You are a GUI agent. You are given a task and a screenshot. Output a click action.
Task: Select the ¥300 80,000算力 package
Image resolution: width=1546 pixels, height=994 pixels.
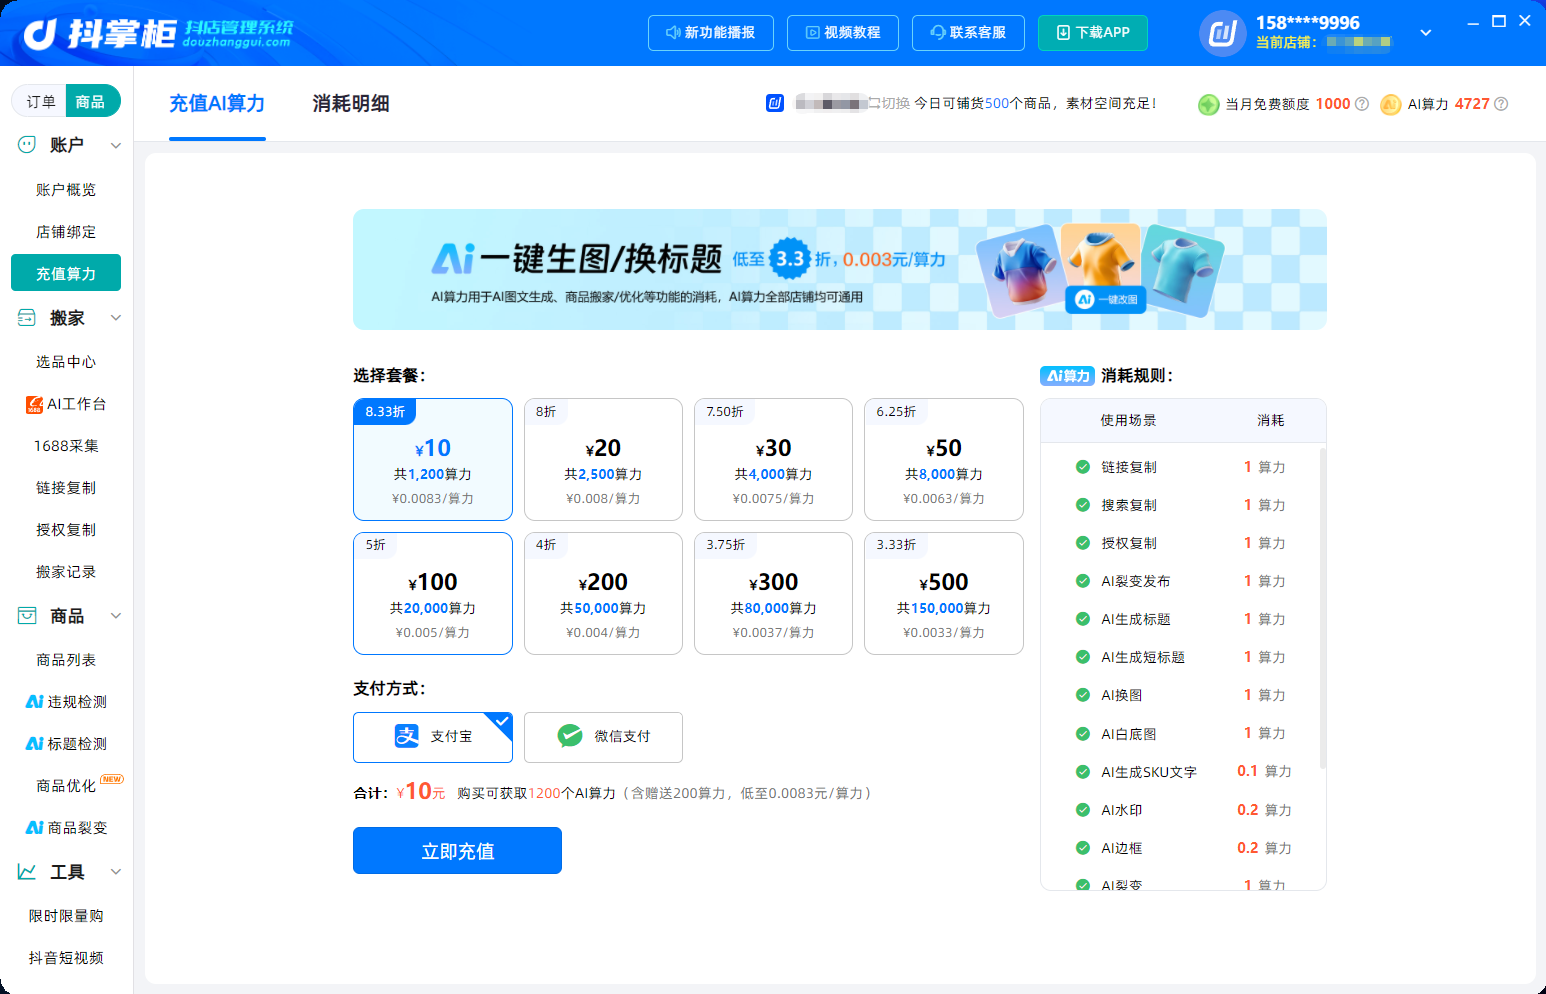coord(773,594)
